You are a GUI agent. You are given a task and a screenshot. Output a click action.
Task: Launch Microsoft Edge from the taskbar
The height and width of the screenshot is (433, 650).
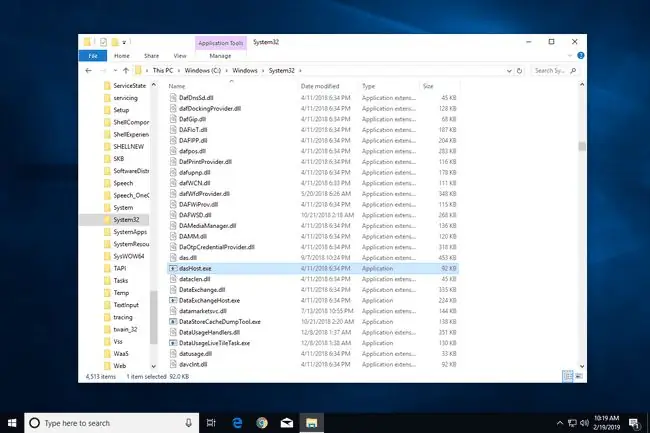(x=237, y=423)
